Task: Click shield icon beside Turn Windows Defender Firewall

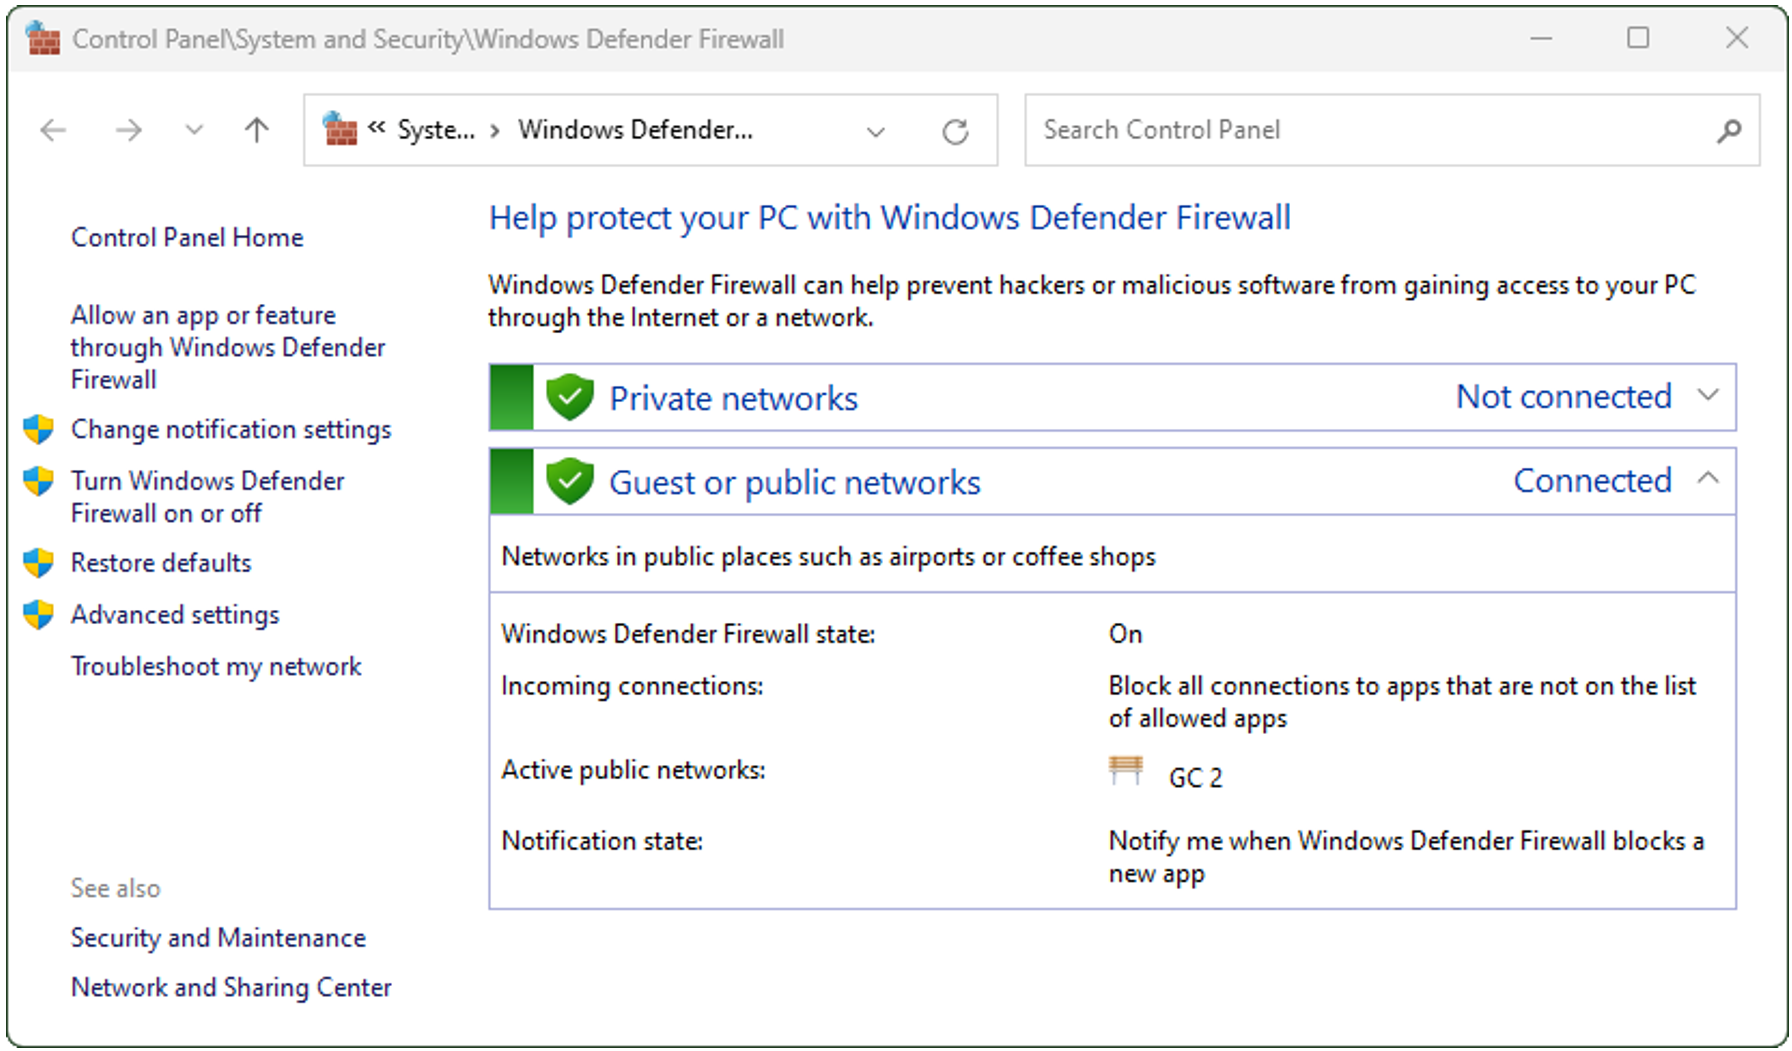Action: click(x=38, y=481)
